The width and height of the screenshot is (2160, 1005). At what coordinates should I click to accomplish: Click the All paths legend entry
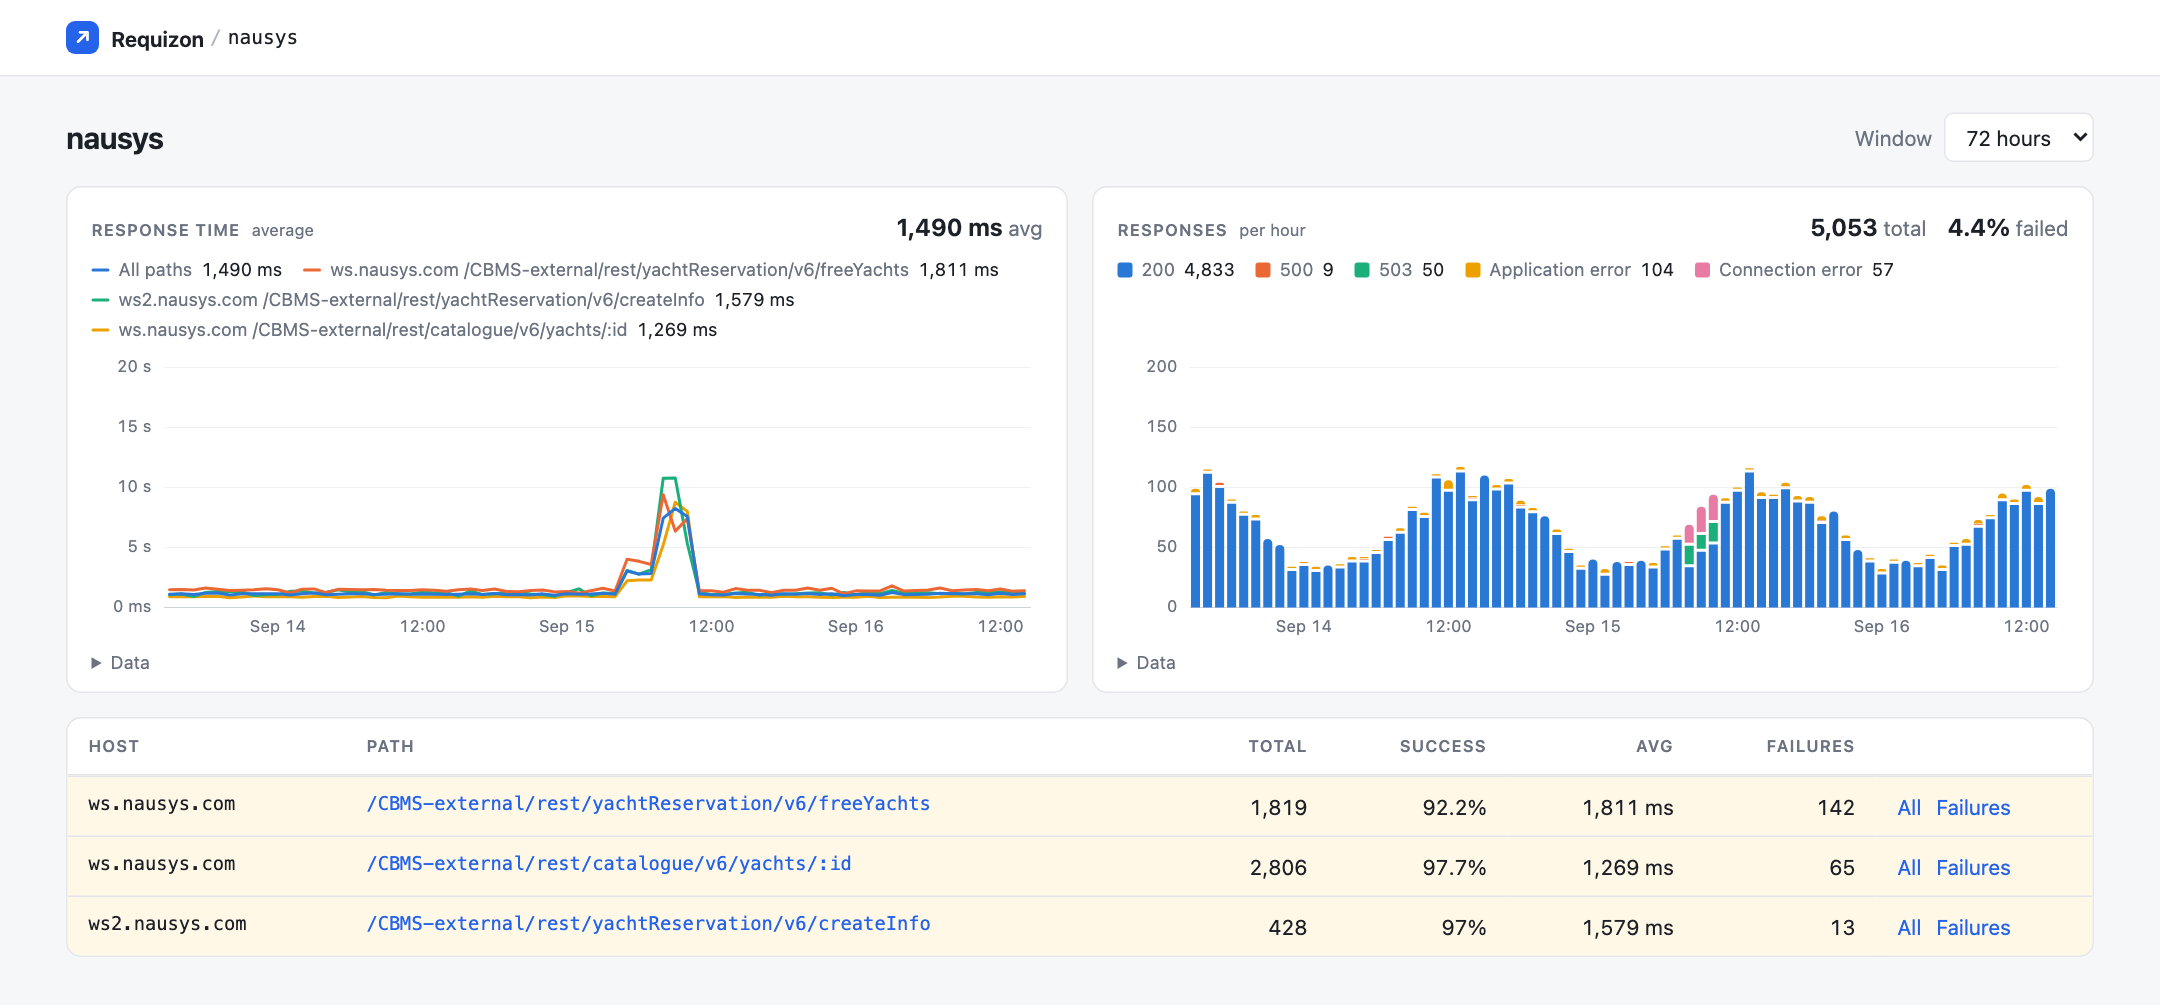[x=186, y=270]
